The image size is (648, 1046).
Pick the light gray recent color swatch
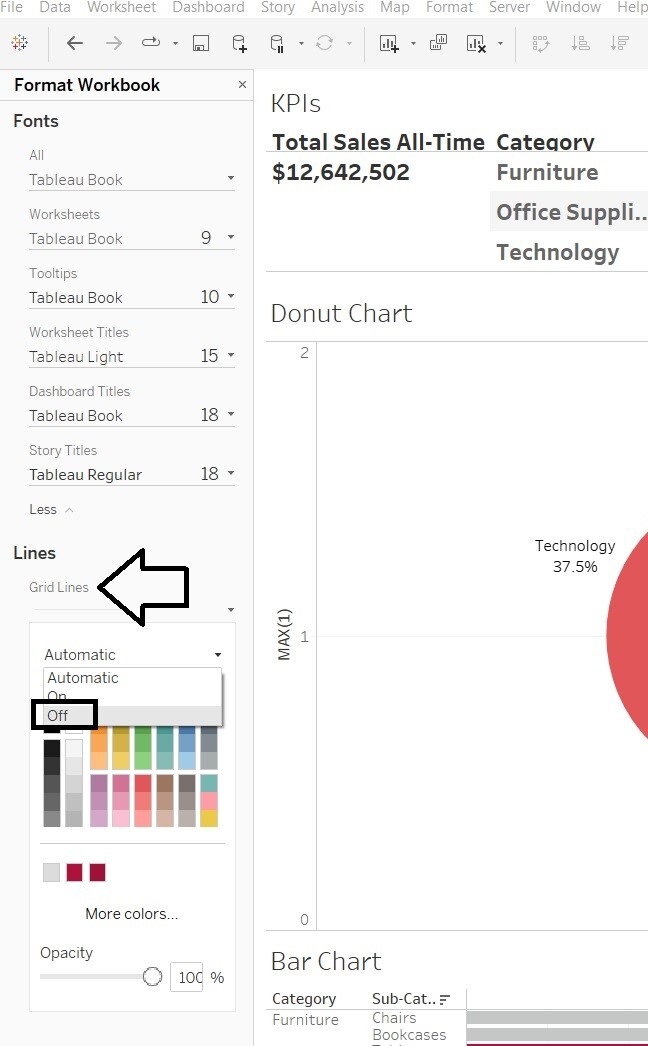tap(51, 872)
